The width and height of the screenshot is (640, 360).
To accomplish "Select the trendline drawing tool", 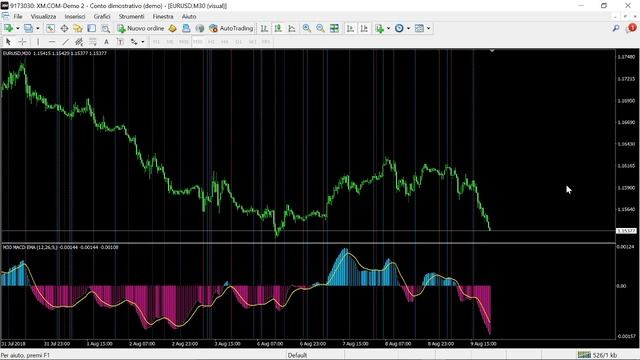I will pyautogui.click(x=65, y=42).
